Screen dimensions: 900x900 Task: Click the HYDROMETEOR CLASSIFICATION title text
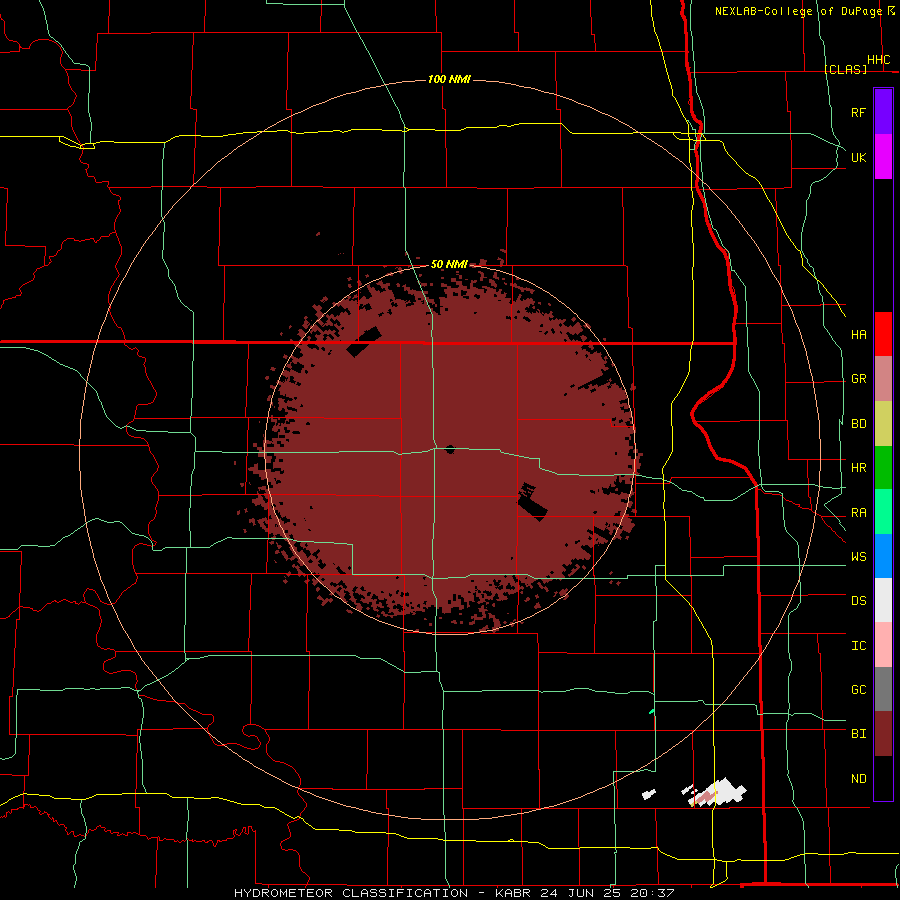(351, 893)
